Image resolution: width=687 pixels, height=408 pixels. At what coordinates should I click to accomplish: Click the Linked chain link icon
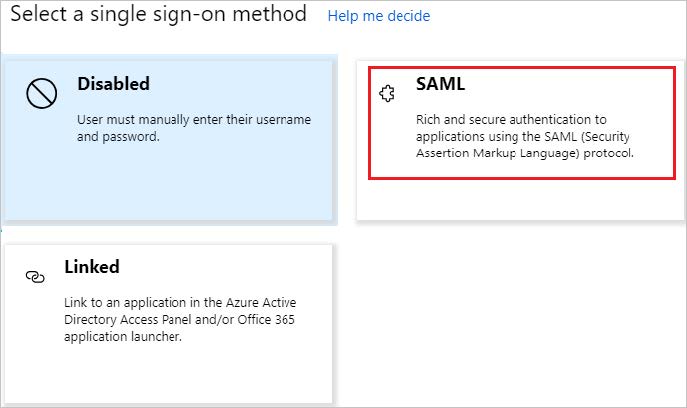36,276
